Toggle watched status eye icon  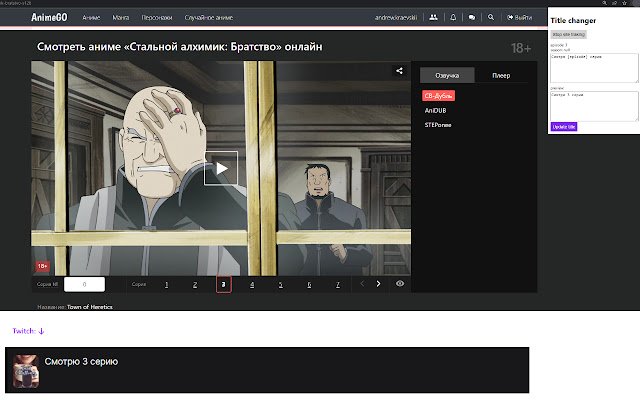[x=400, y=283]
